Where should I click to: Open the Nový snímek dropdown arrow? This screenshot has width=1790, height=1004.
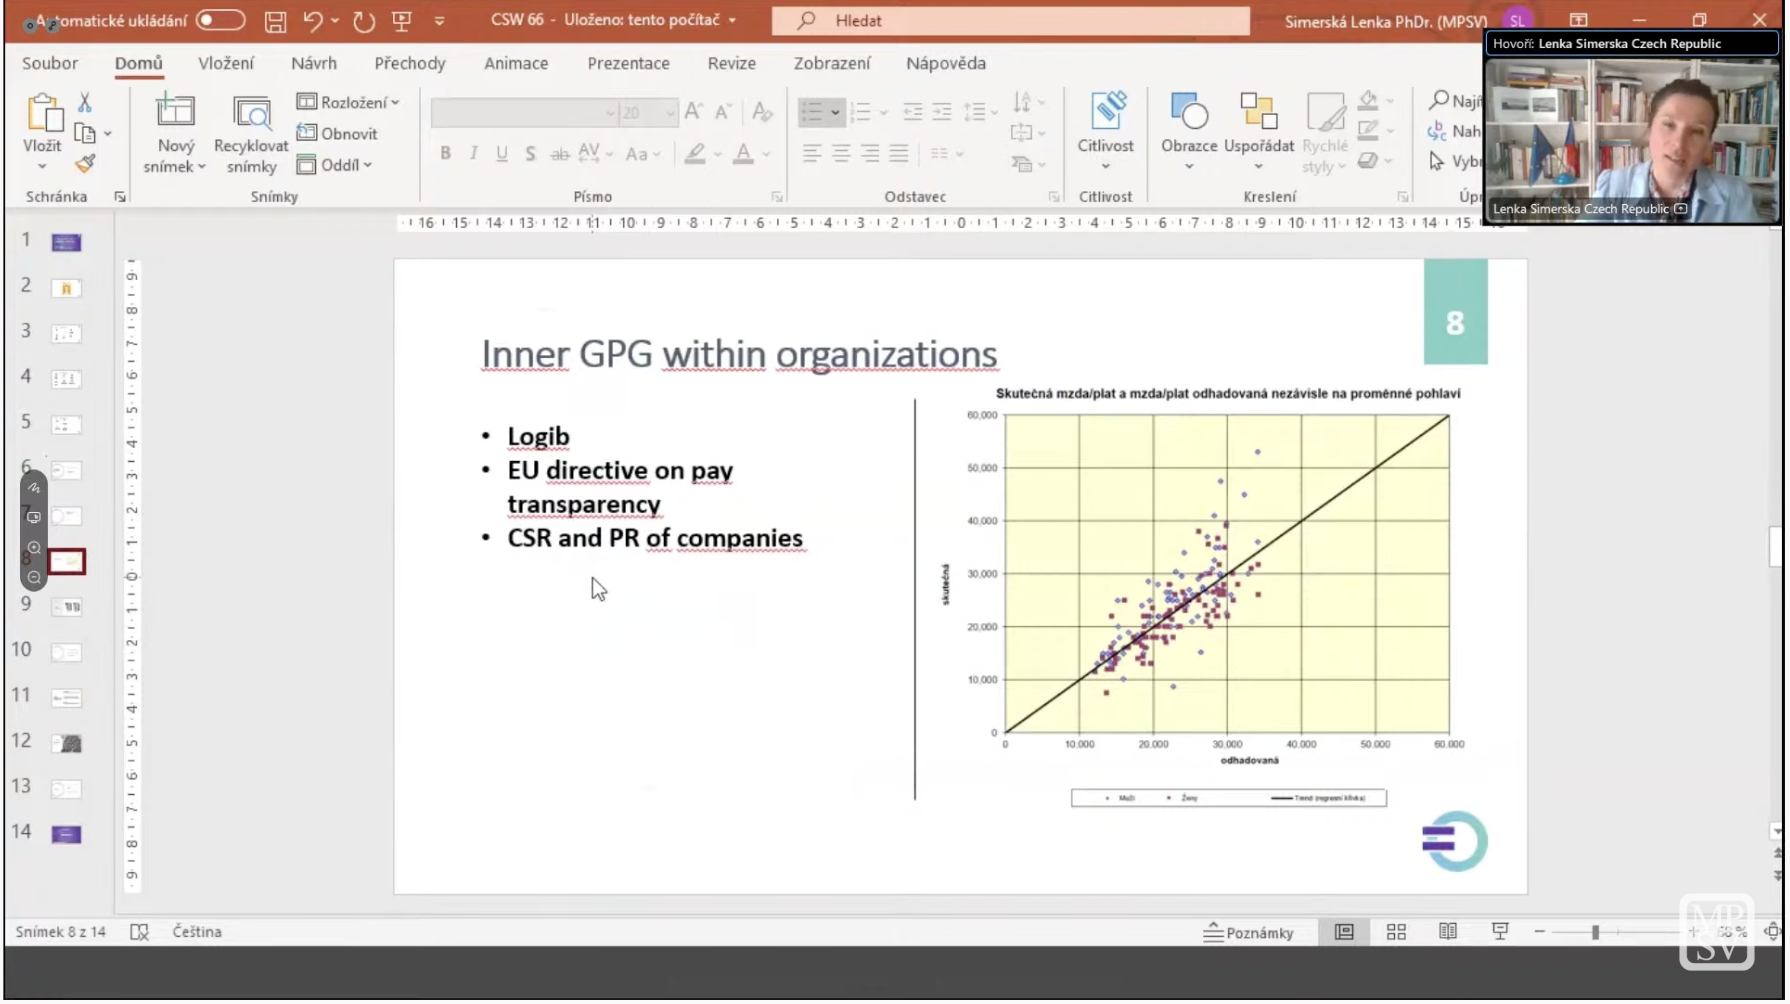(x=175, y=167)
